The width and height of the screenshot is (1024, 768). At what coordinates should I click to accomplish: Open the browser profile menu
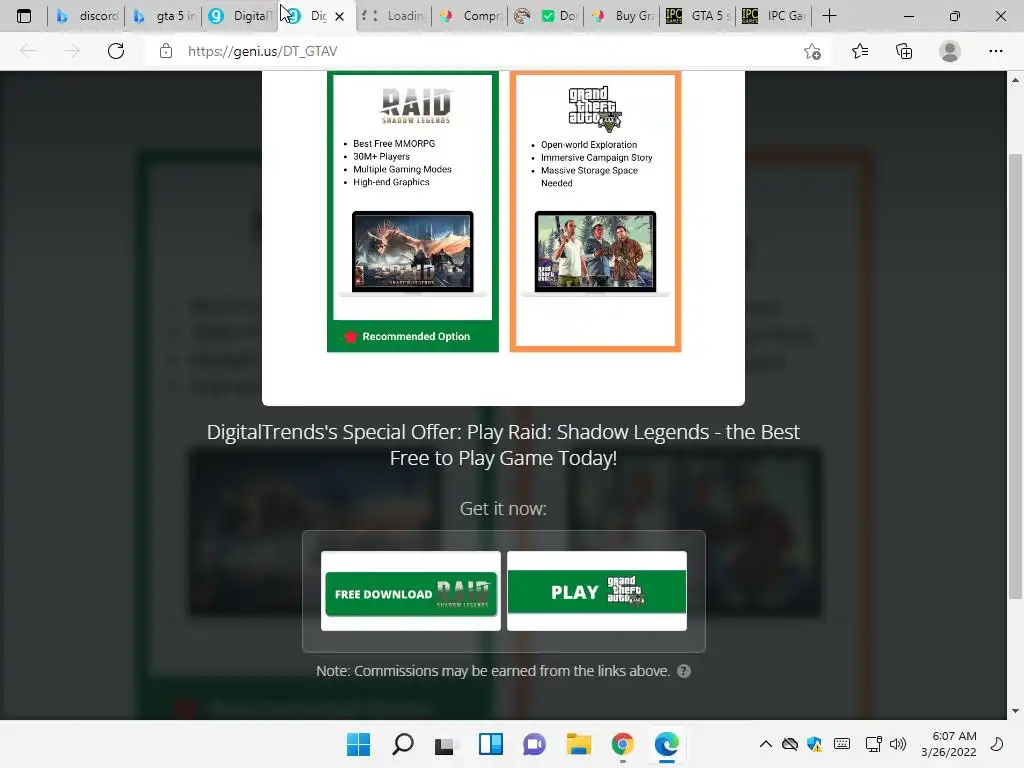pos(950,51)
